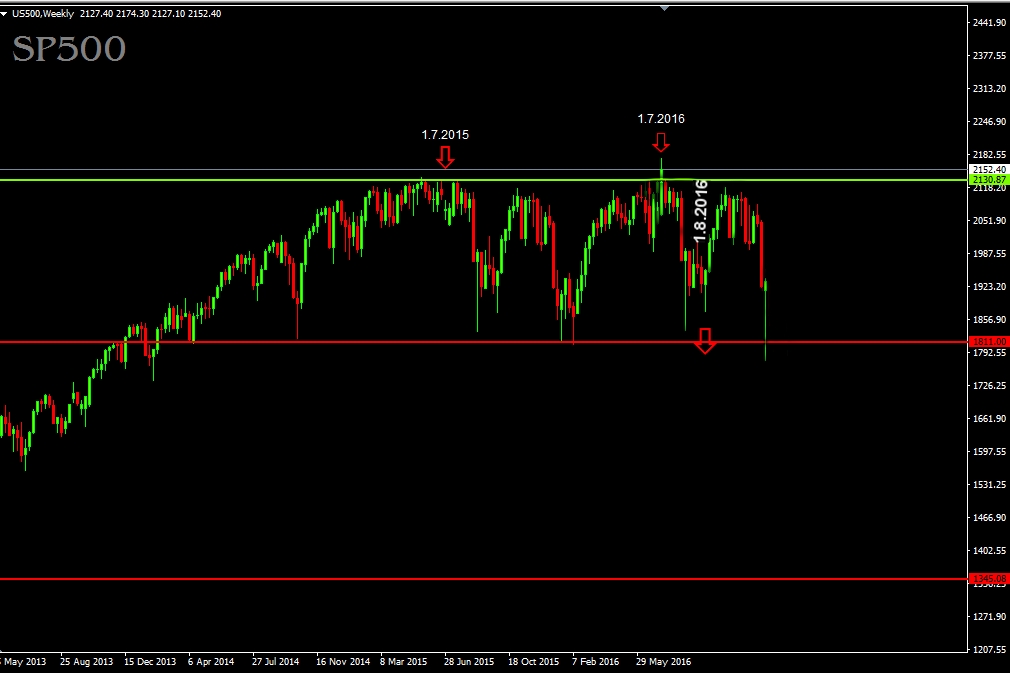Click the red 1345.08 price tag

(989, 579)
